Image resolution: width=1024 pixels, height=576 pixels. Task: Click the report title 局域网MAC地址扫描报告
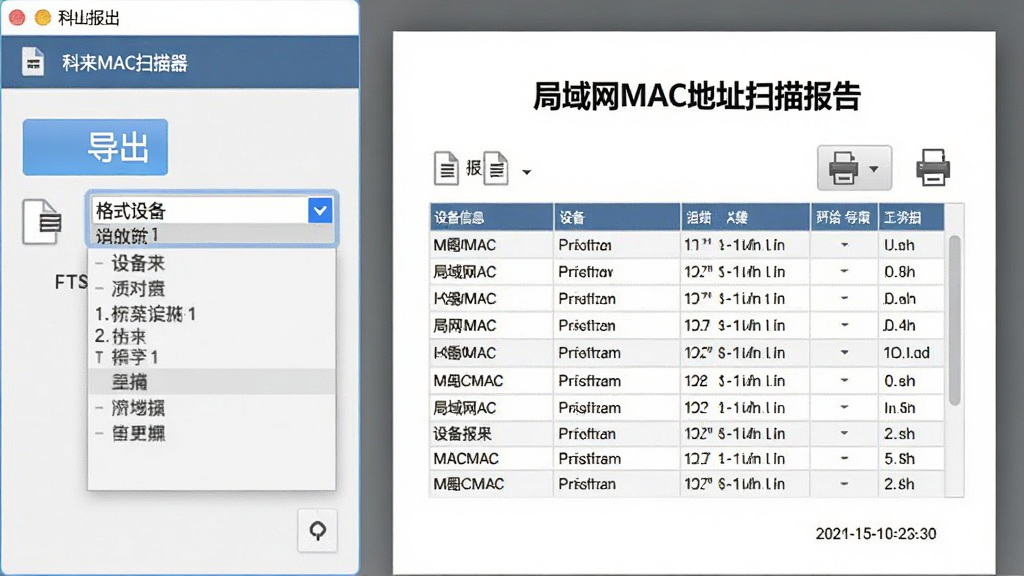pyautogui.click(x=696, y=96)
